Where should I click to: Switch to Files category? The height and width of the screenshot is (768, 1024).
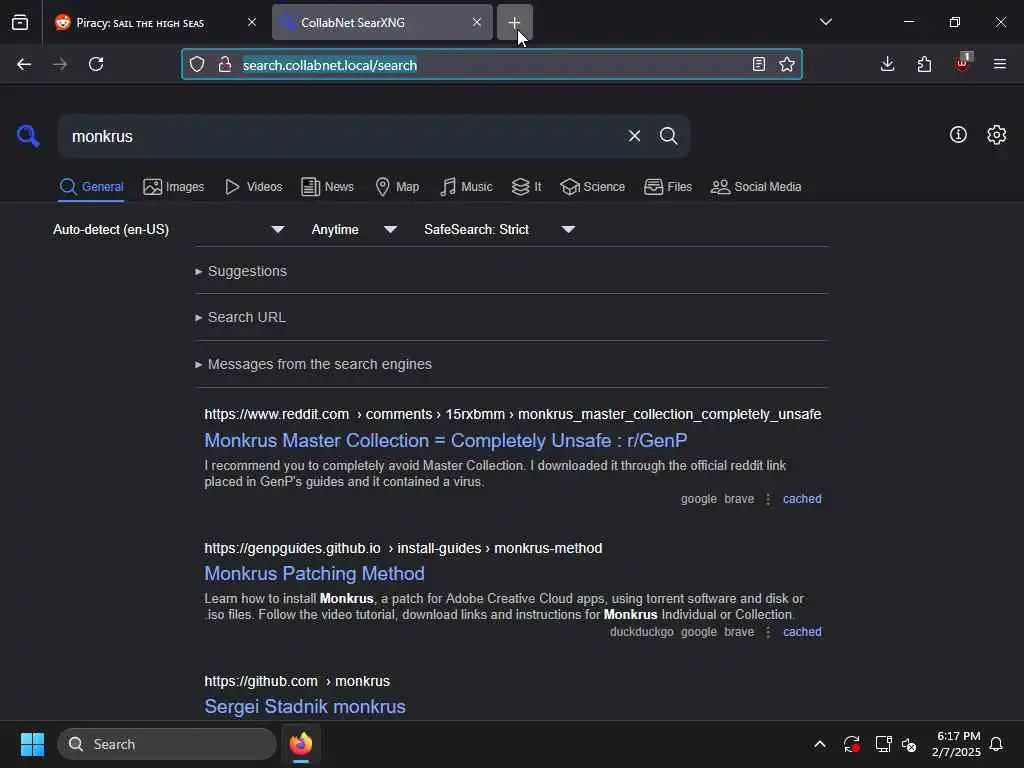pyautogui.click(x=667, y=187)
